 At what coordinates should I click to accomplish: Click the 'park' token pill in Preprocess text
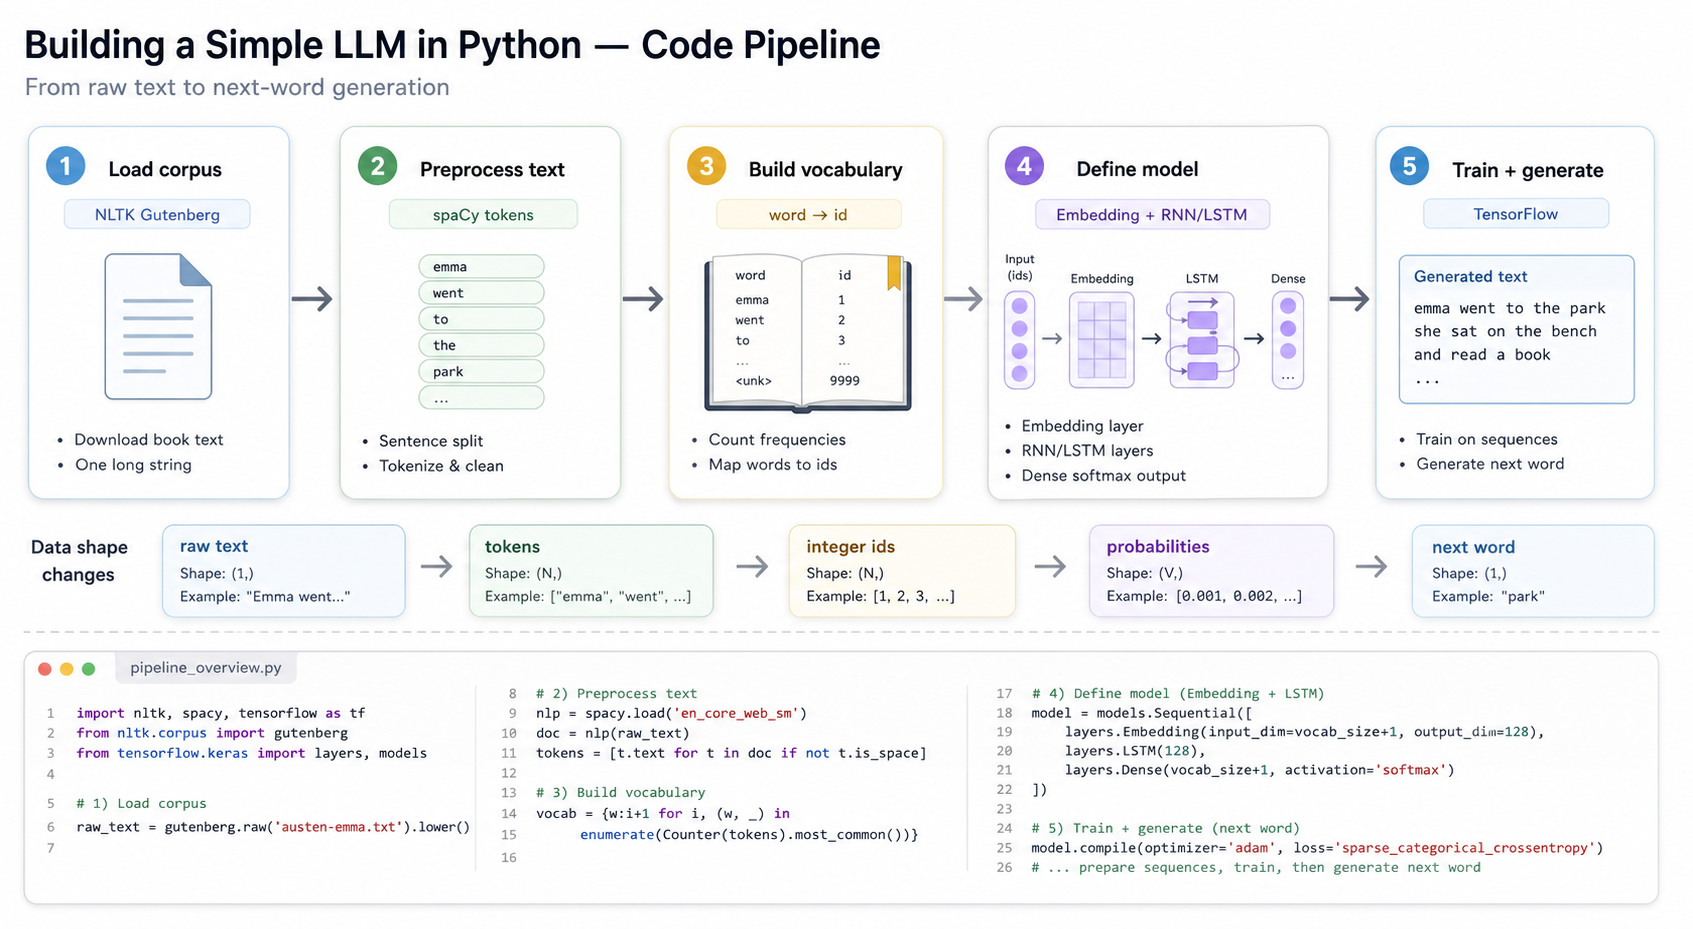pyautogui.click(x=481, y=371)
